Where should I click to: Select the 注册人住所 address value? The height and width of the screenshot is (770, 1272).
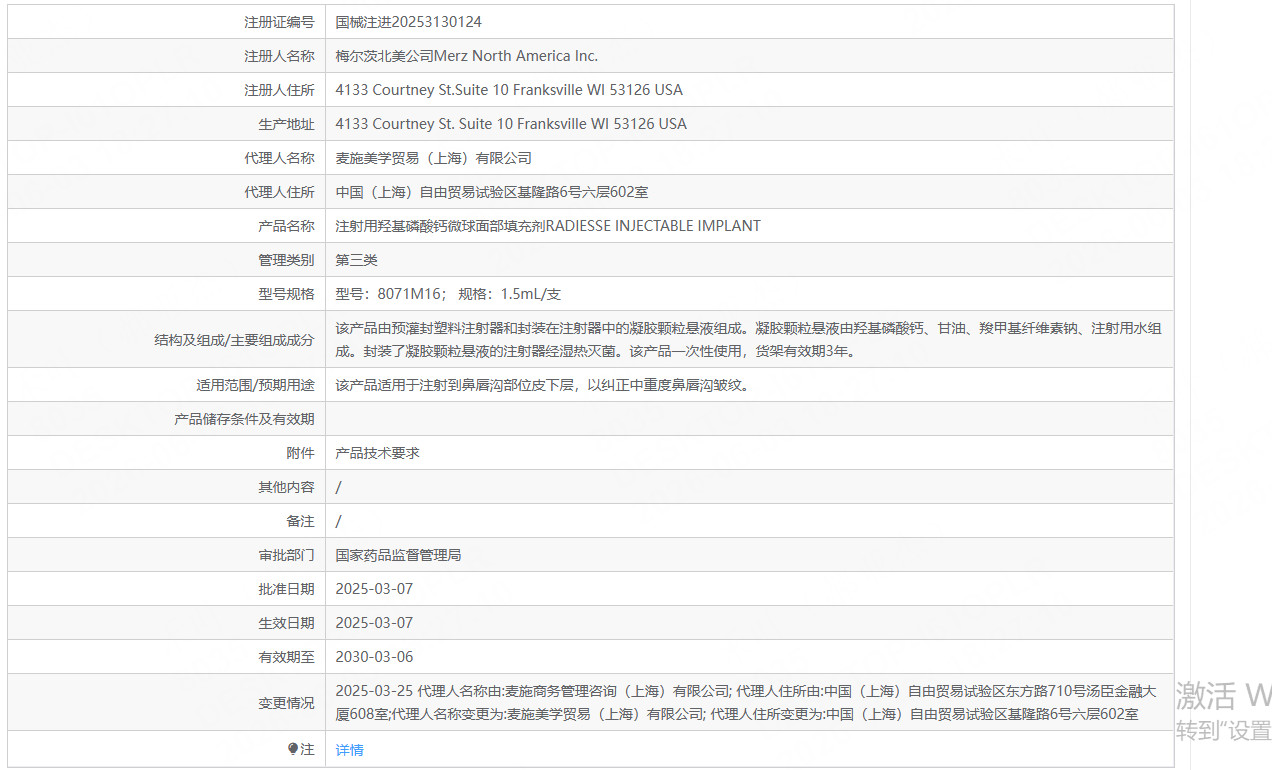[x=509, y=89]
